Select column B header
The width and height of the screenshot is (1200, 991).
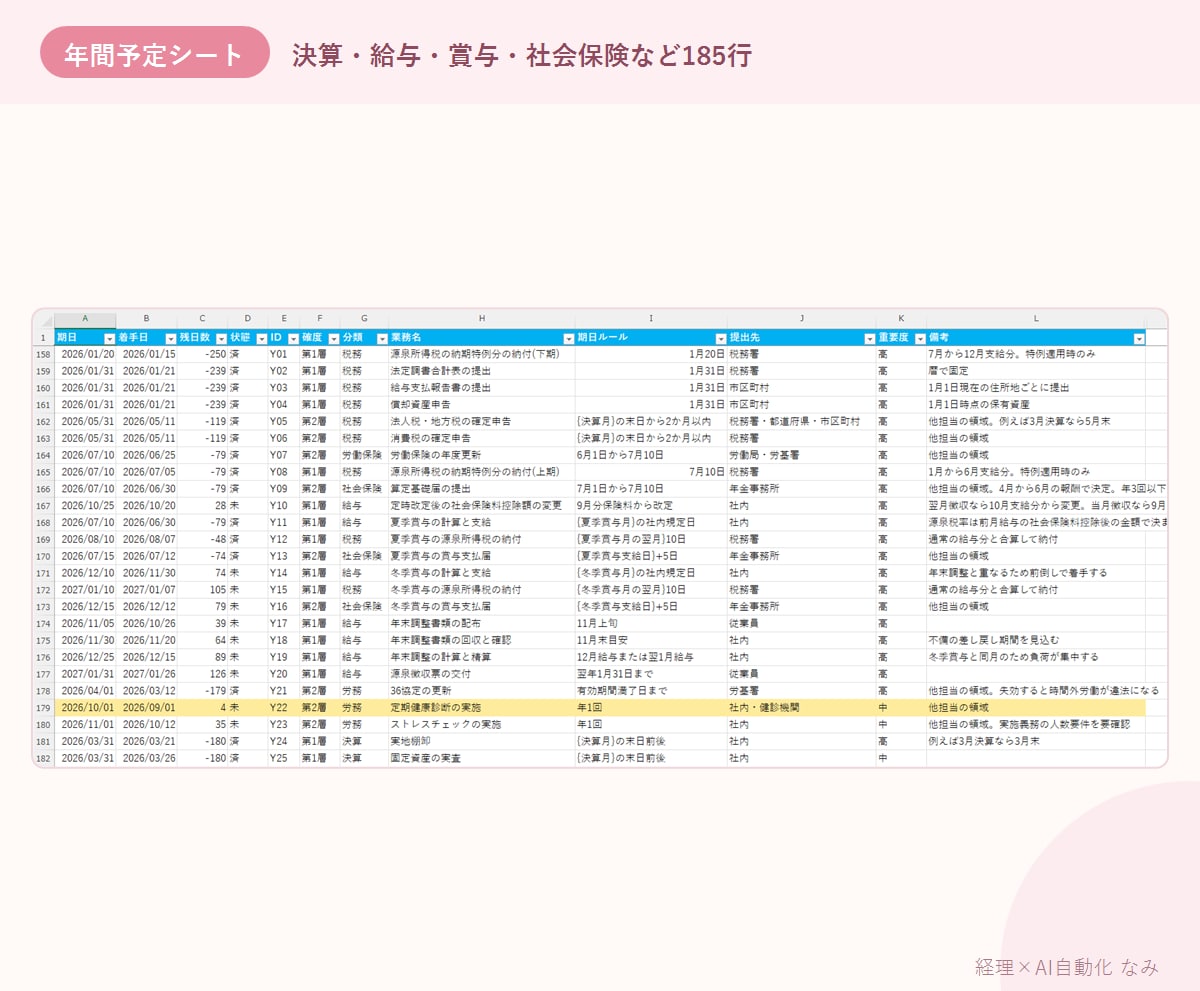(x=147, y=319)
